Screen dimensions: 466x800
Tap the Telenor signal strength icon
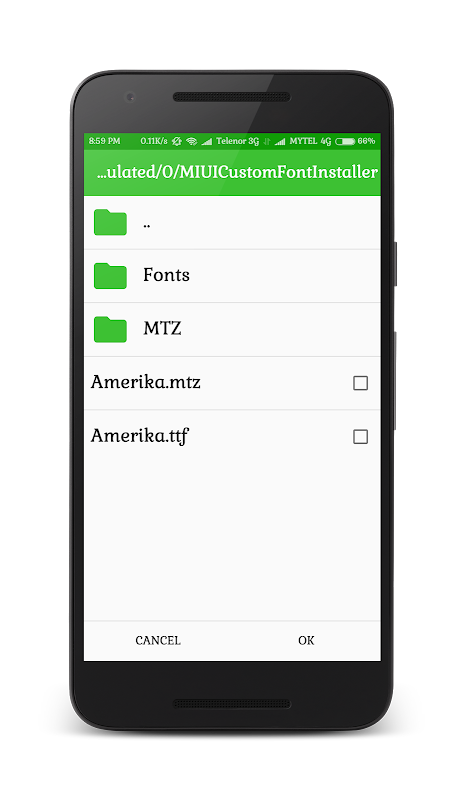[207, 141]
